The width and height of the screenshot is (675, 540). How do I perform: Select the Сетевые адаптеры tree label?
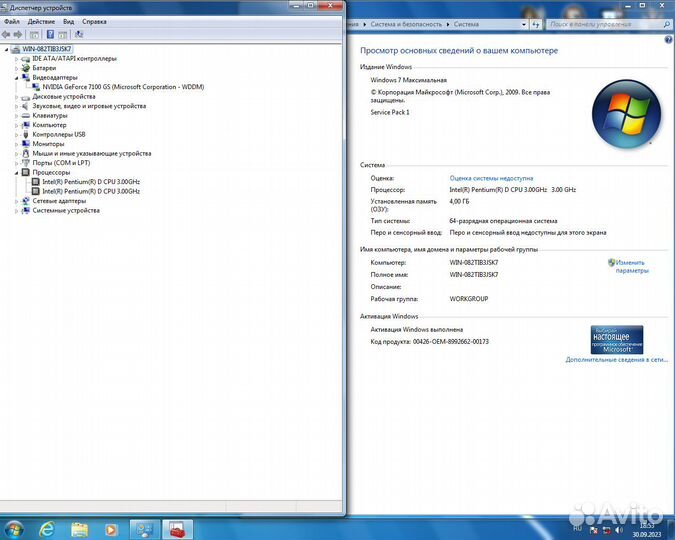tap(59, 201)
